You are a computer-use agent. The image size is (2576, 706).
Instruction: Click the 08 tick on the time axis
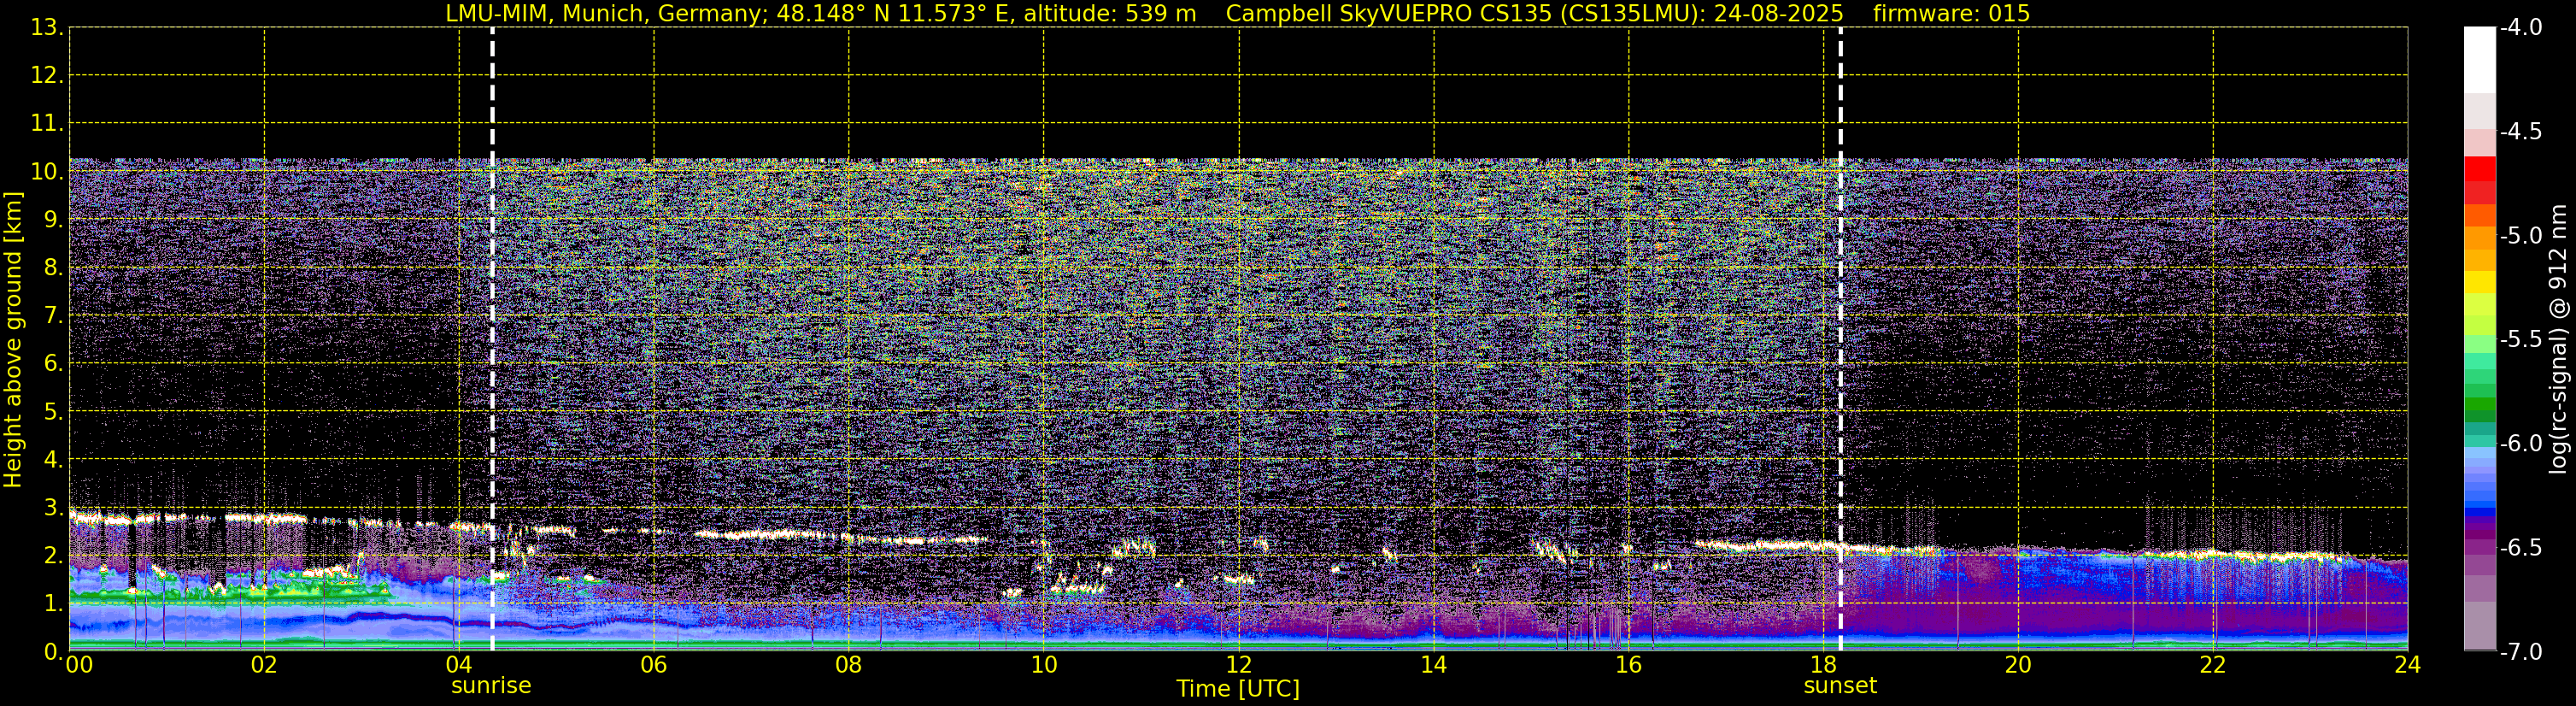(x=849, y=666)
